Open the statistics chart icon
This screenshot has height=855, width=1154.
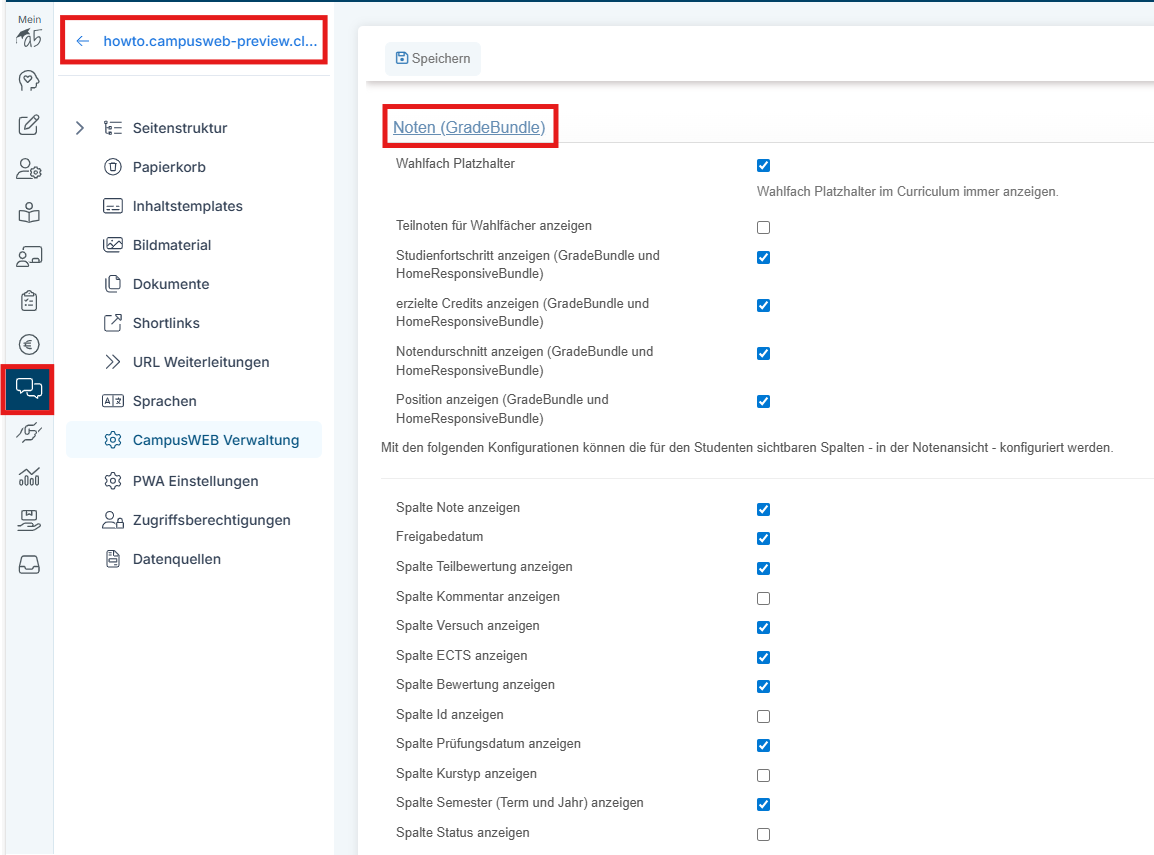28,477
